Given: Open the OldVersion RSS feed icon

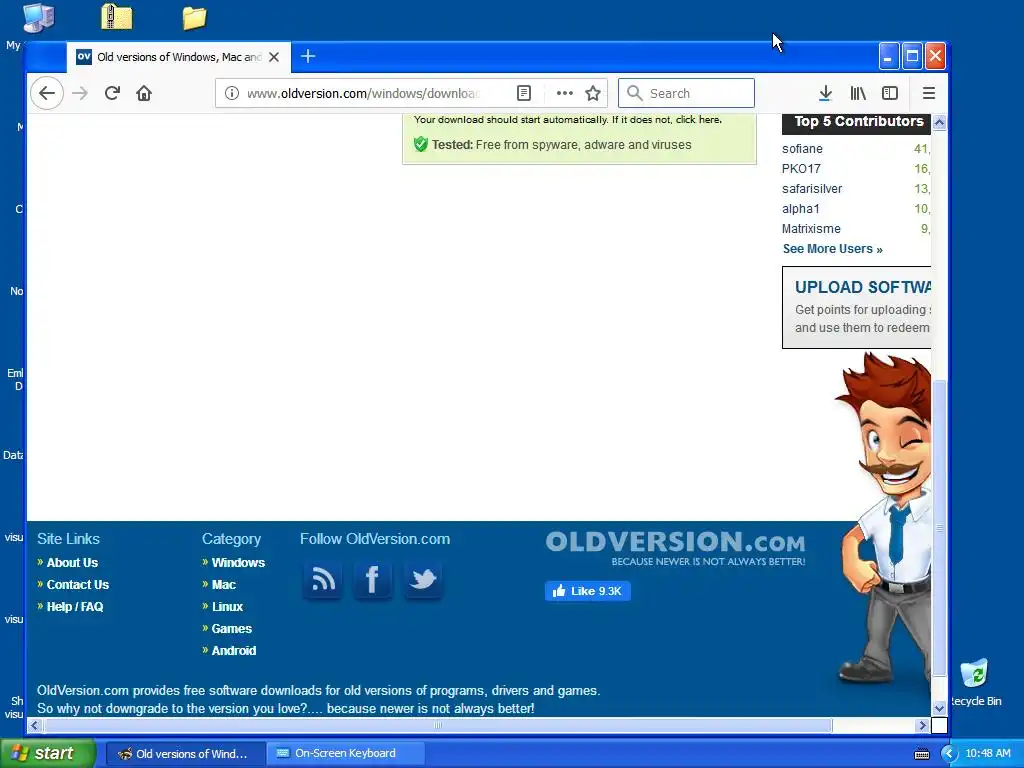Looking at the screenshot, I should [323, 580].
